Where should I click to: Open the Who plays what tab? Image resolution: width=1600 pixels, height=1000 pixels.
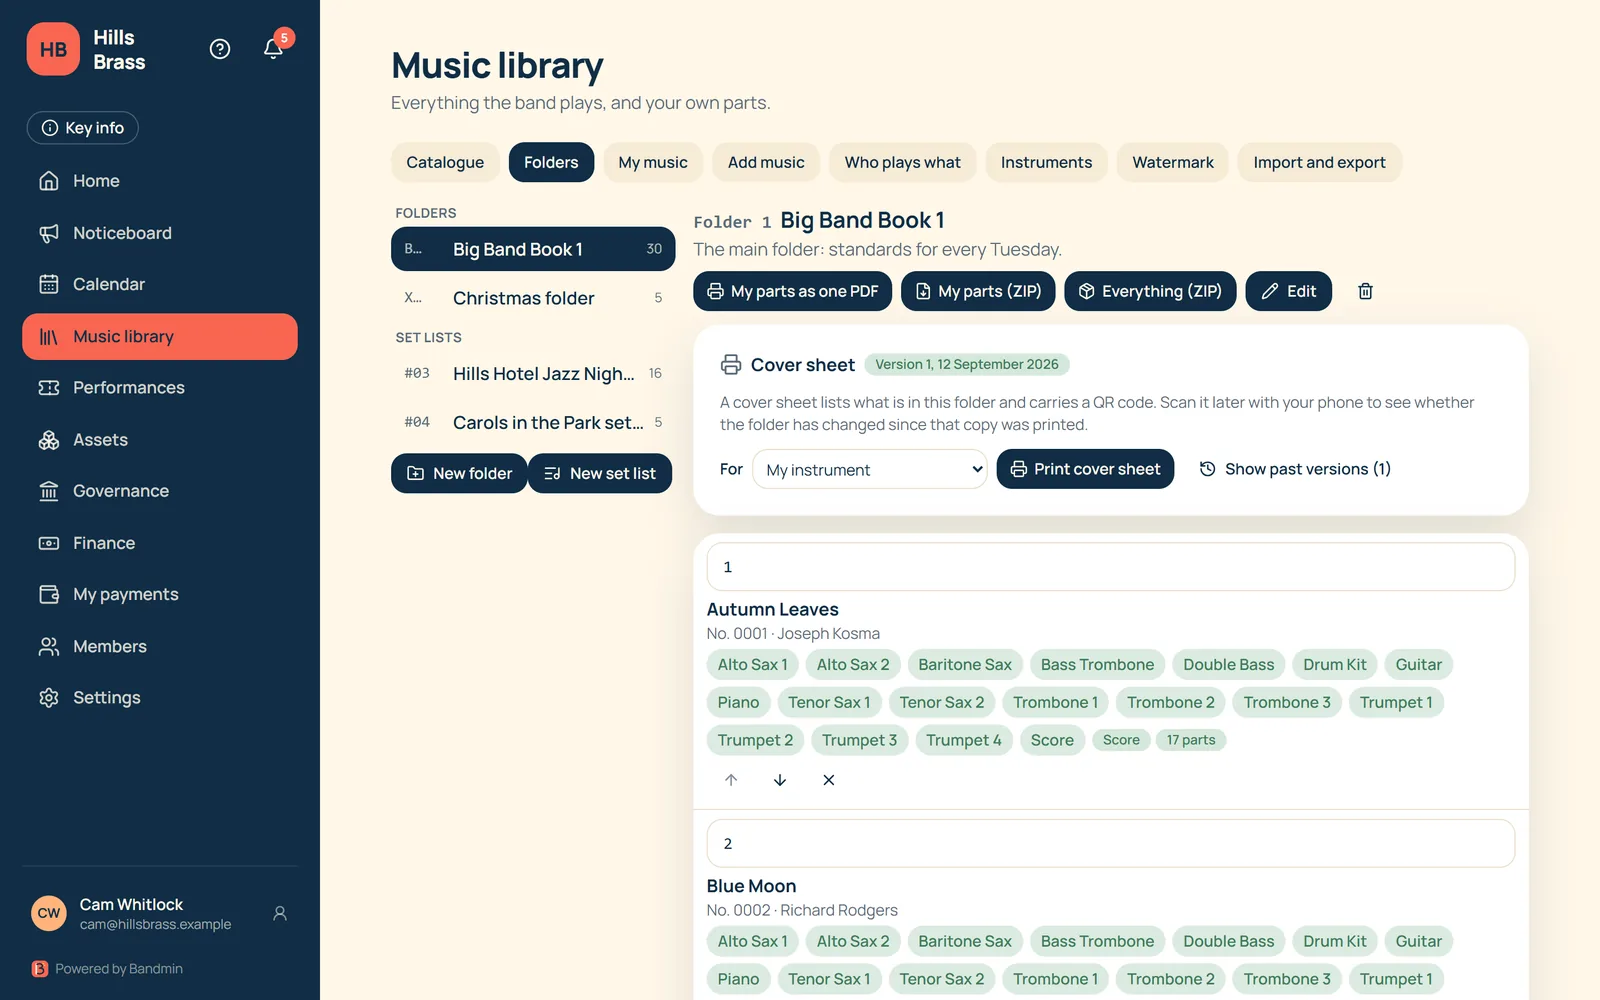(x=903, y=162)
